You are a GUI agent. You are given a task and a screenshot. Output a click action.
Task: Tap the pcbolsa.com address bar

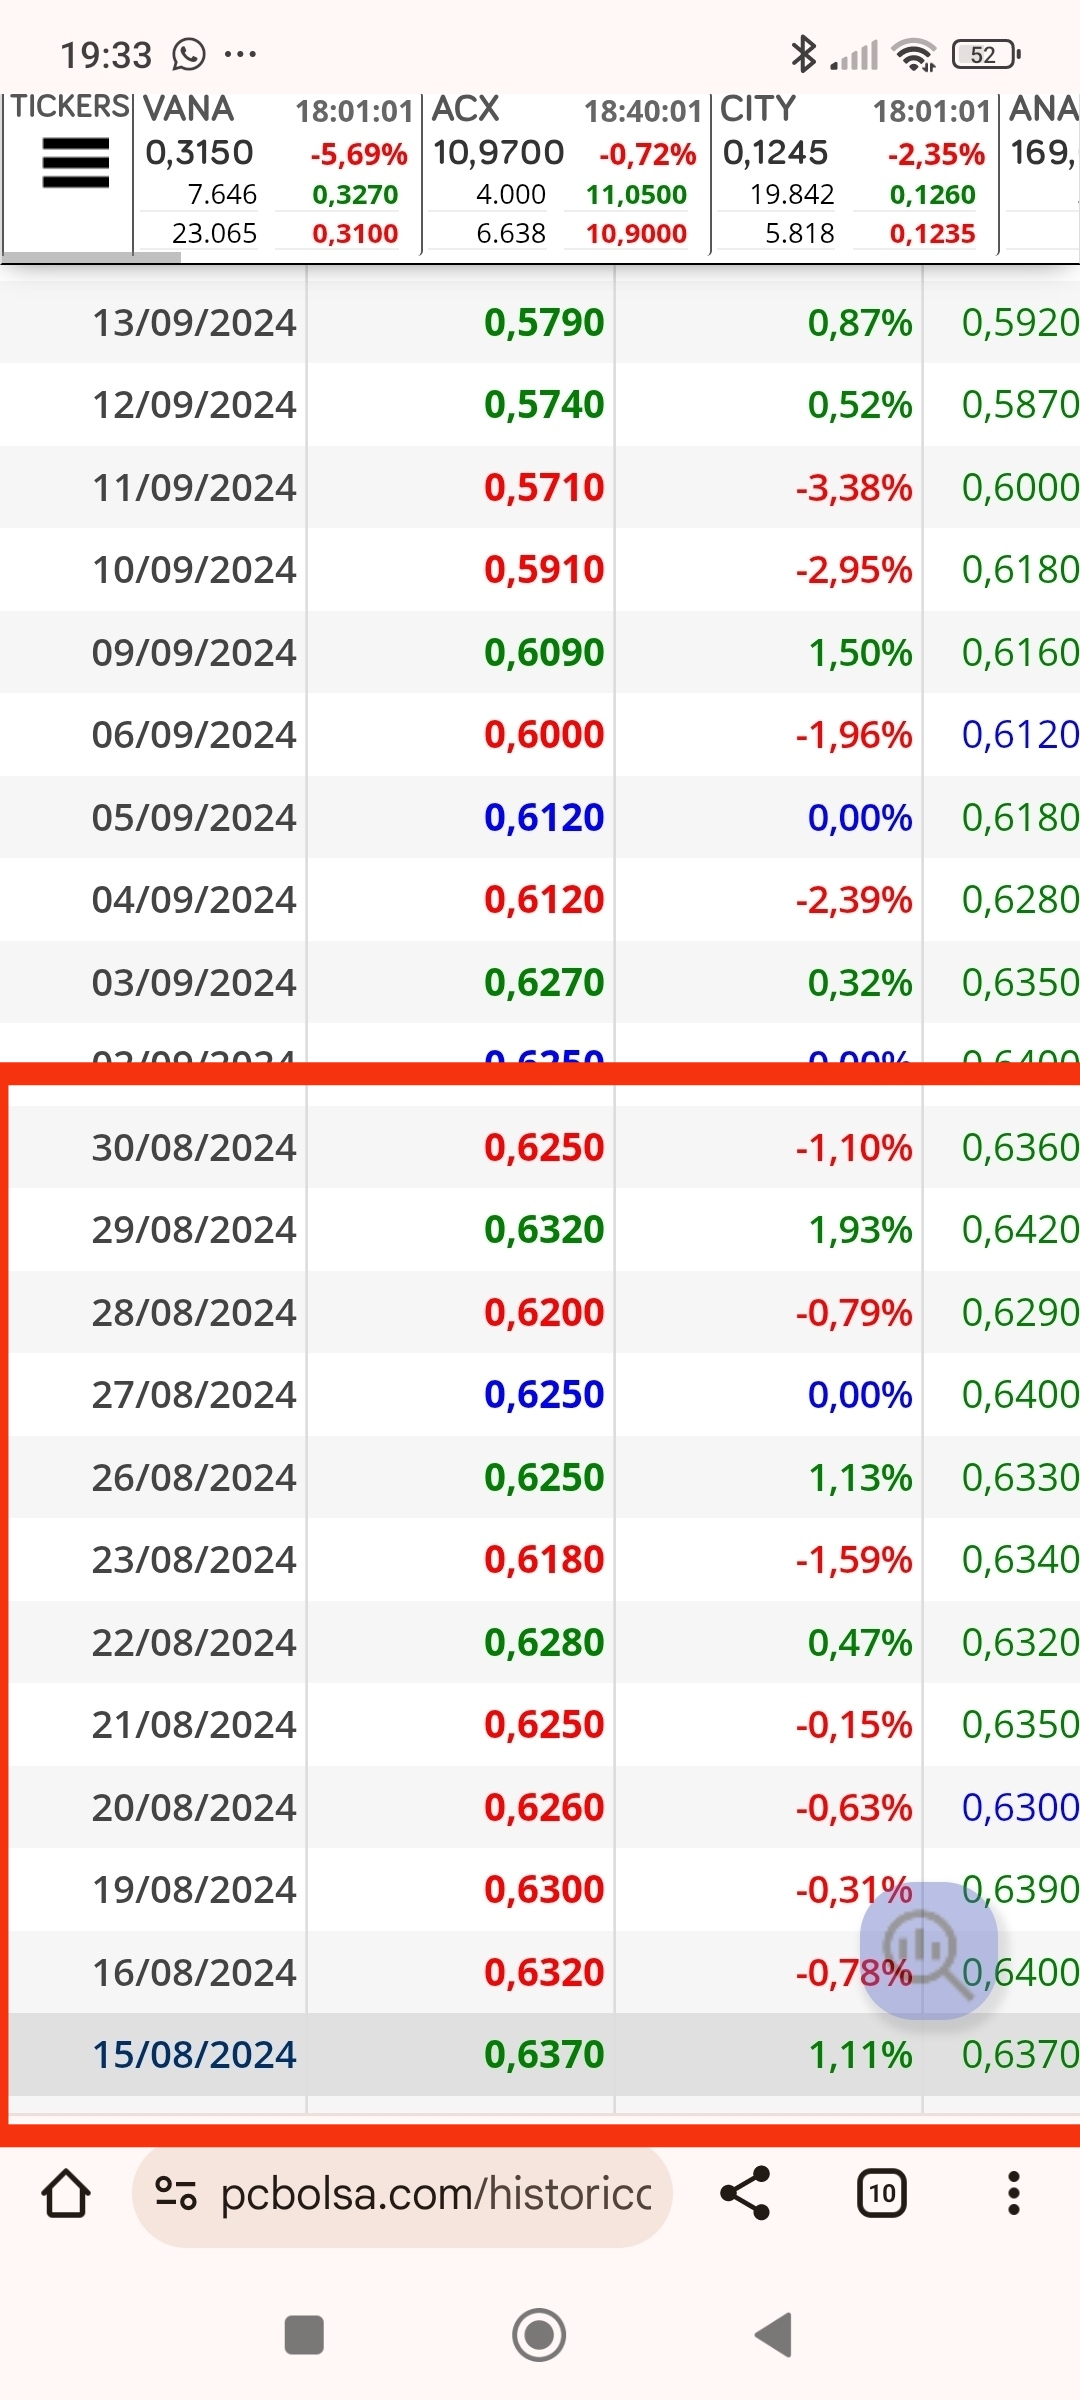402,2193
